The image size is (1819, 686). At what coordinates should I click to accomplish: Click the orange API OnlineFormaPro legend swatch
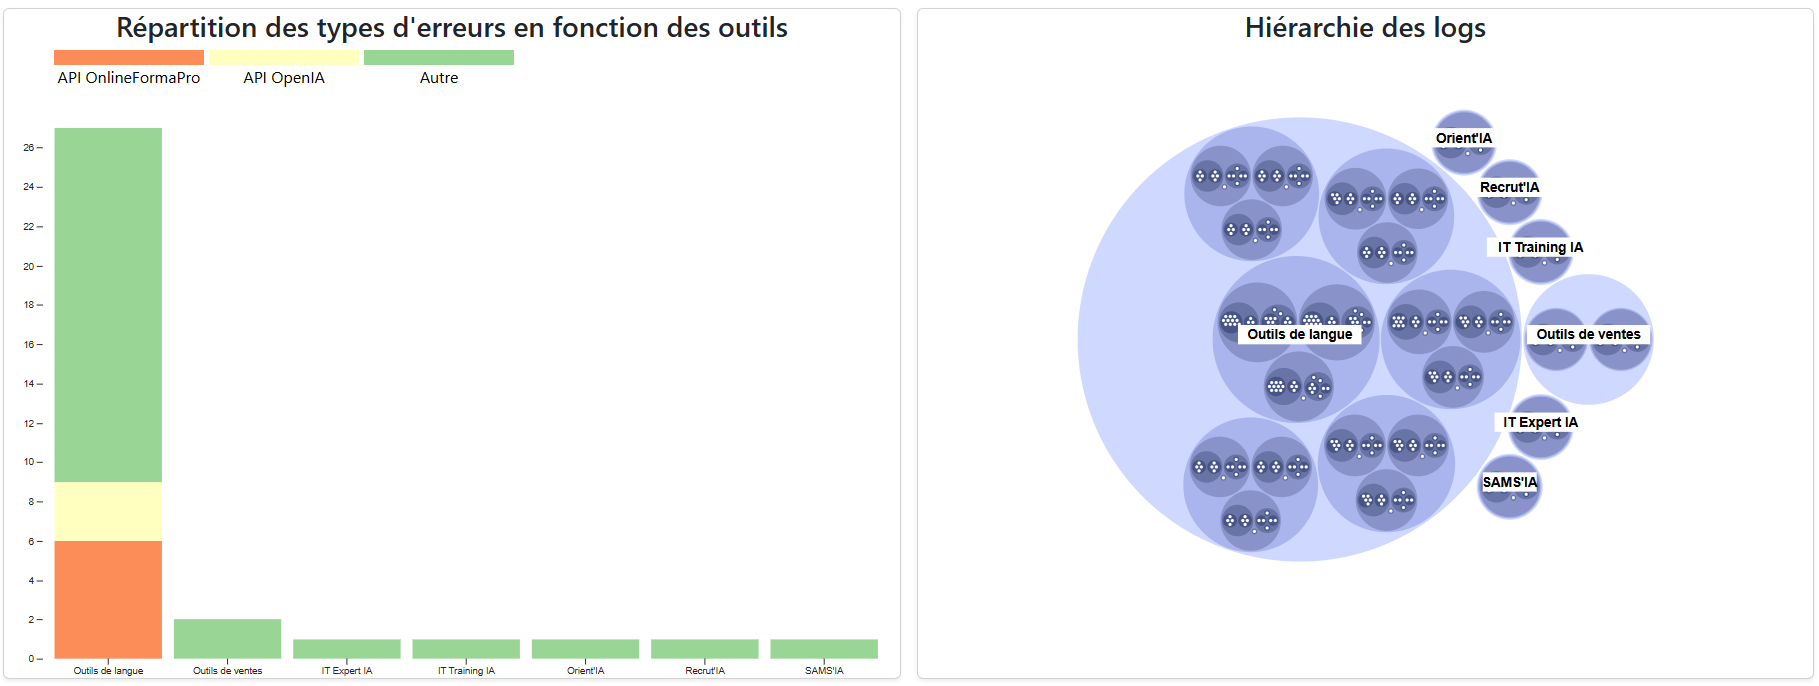point(129,58)
